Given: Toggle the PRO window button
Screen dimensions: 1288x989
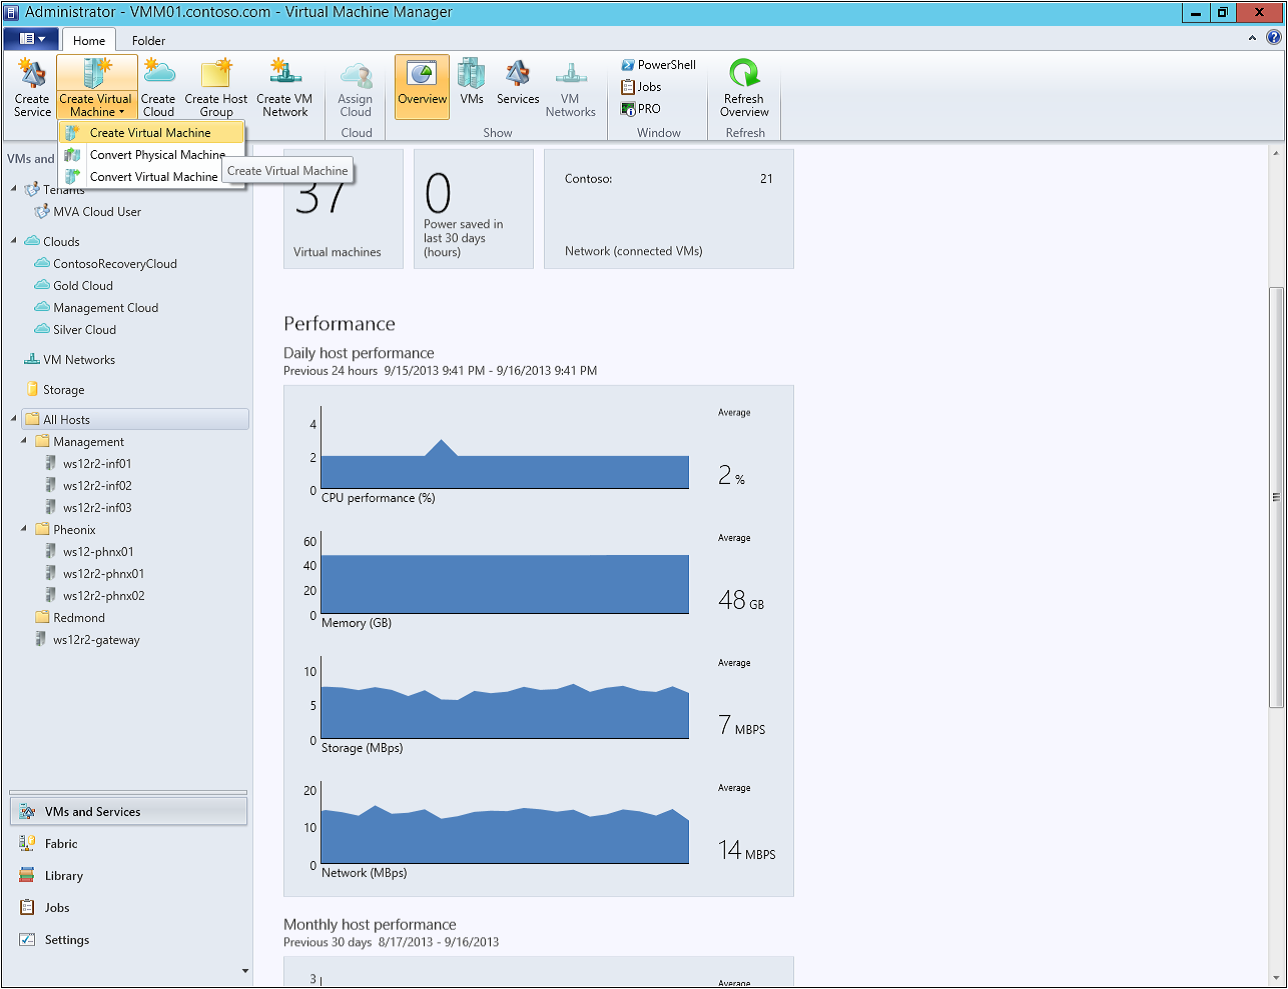Looking at the screenshot, I should click(641, 109).
